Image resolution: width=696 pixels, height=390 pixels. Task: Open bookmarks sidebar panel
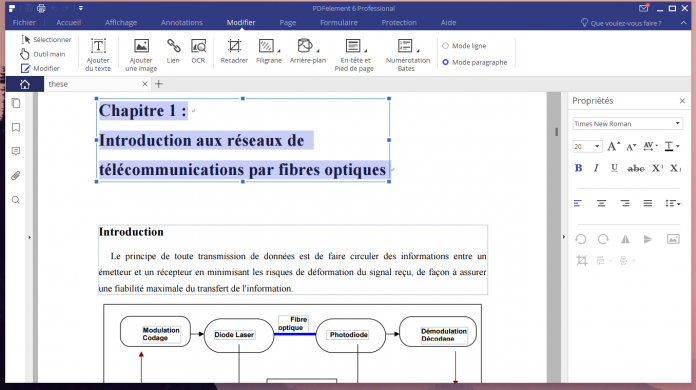coord(16,128)
